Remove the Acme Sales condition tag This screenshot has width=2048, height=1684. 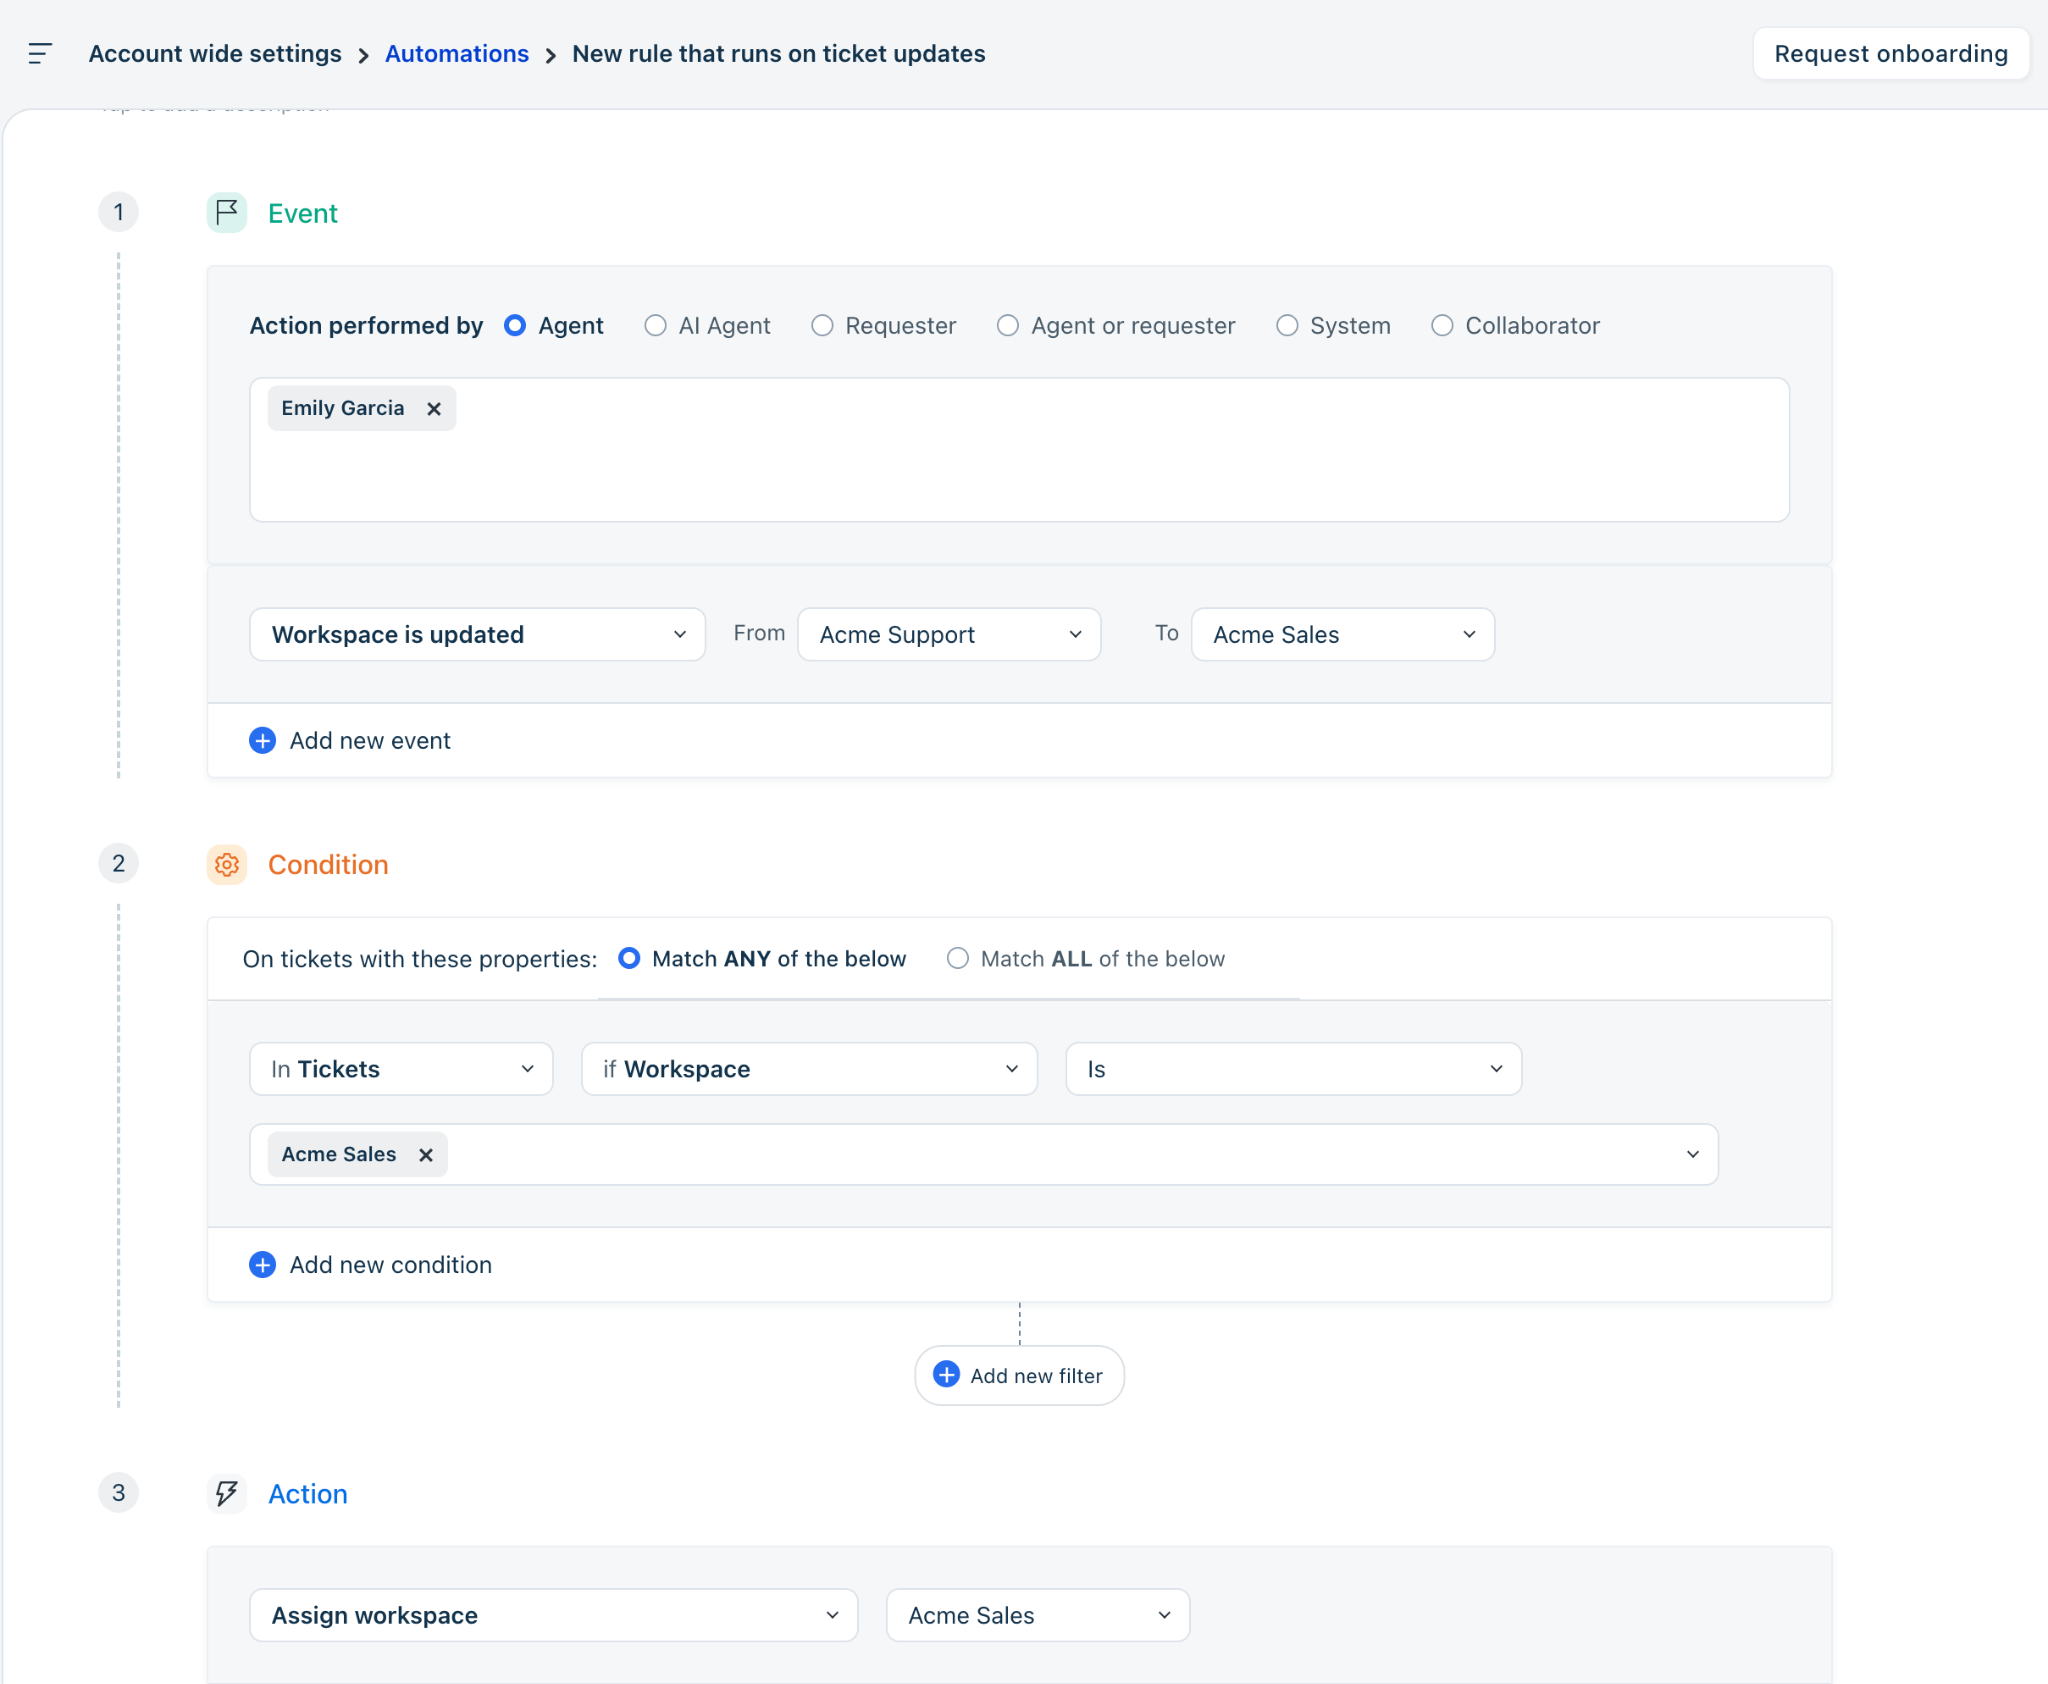[x=426, y=1155]
